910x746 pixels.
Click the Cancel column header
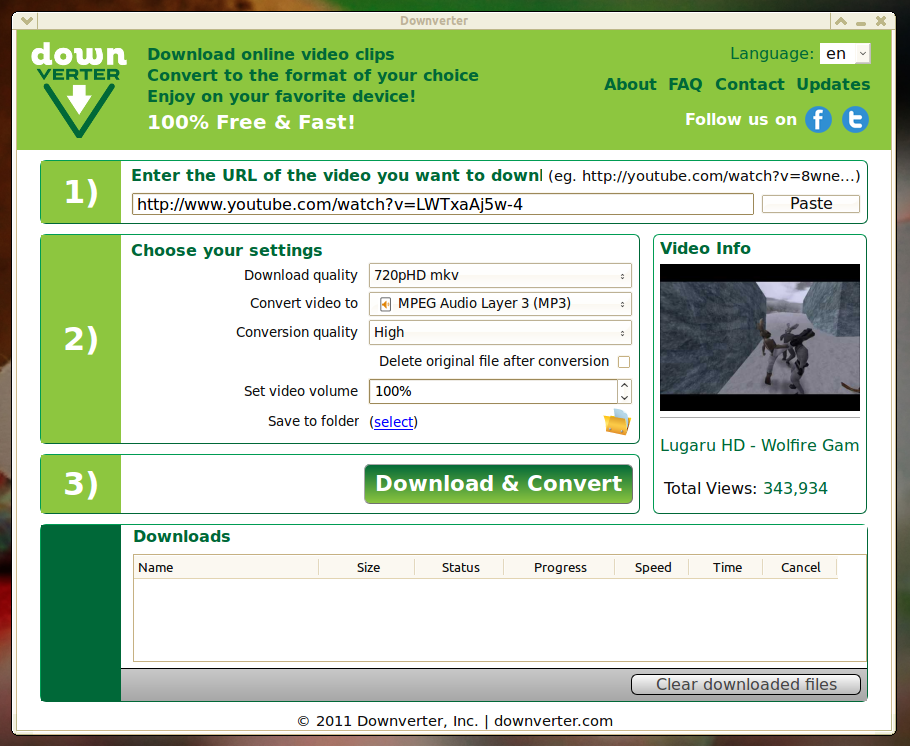800,567
